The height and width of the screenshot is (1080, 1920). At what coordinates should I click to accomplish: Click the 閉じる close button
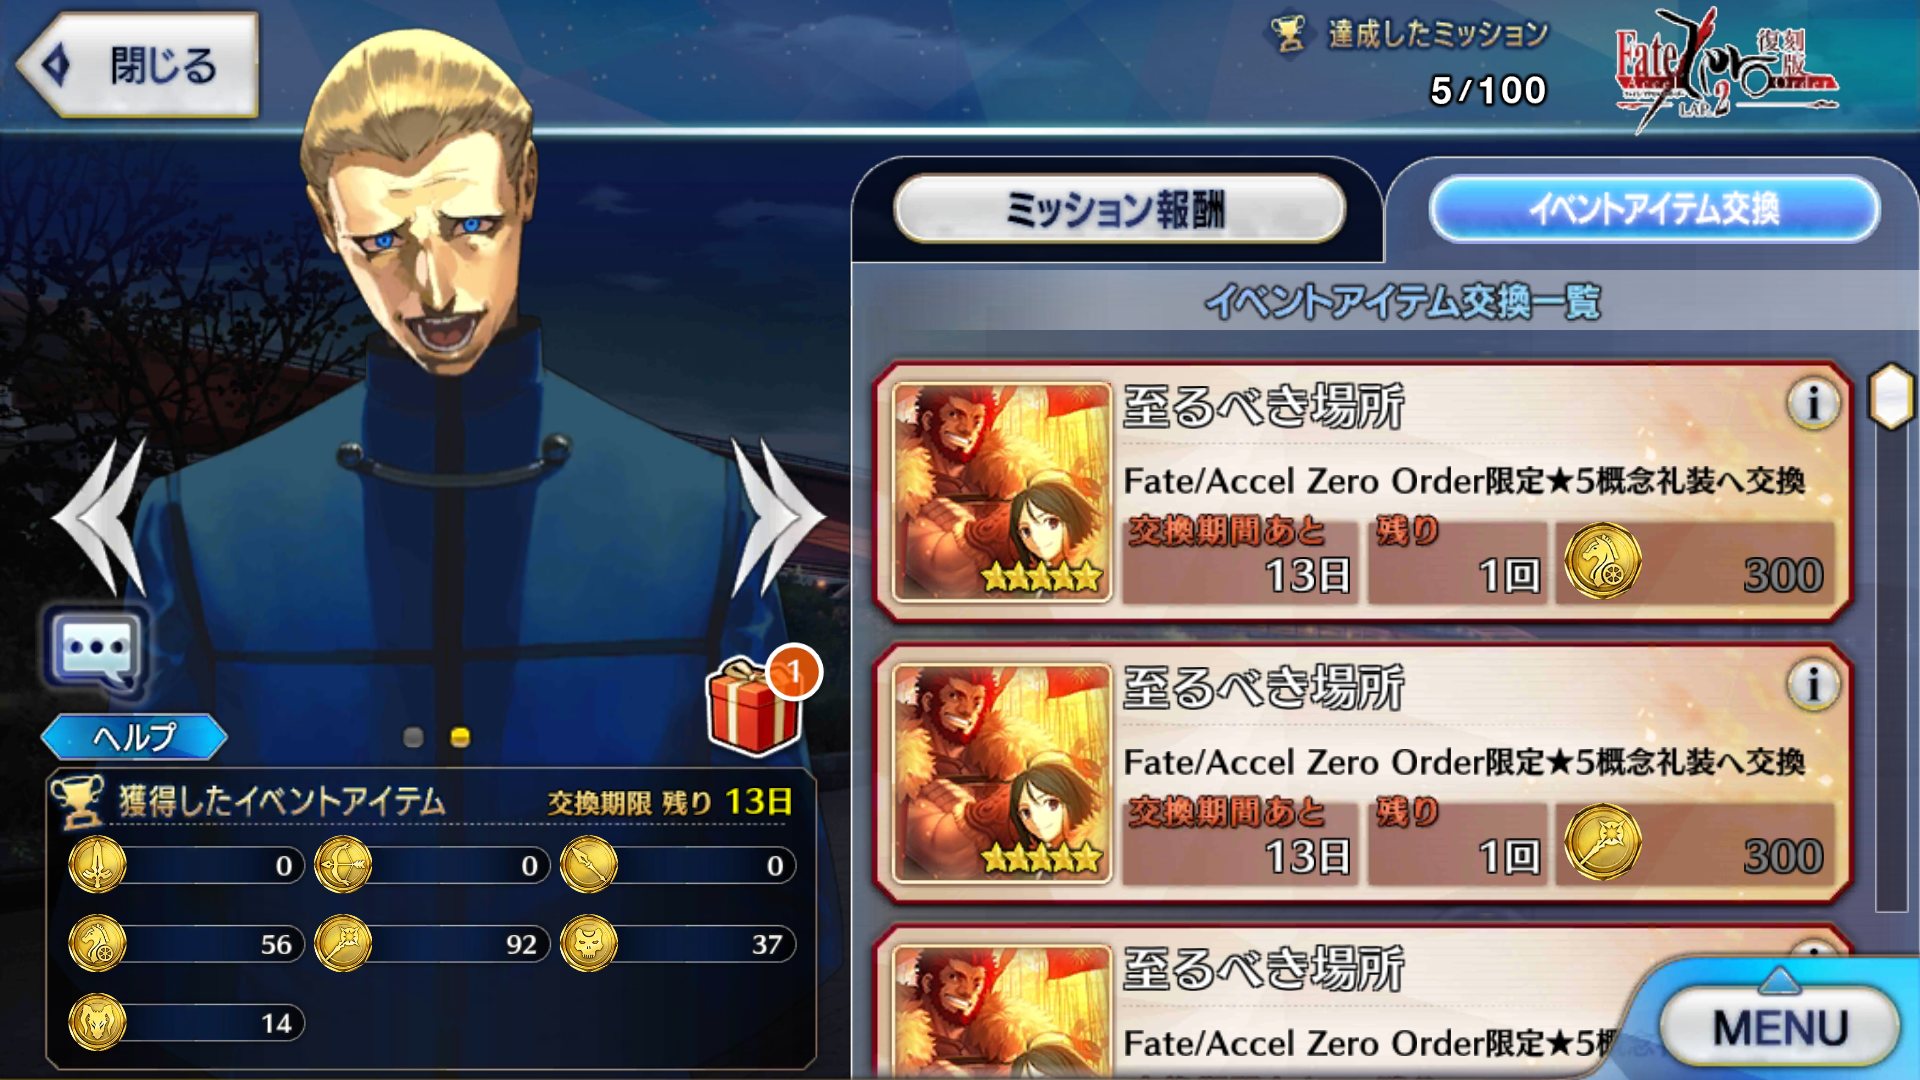click(138, 65)
